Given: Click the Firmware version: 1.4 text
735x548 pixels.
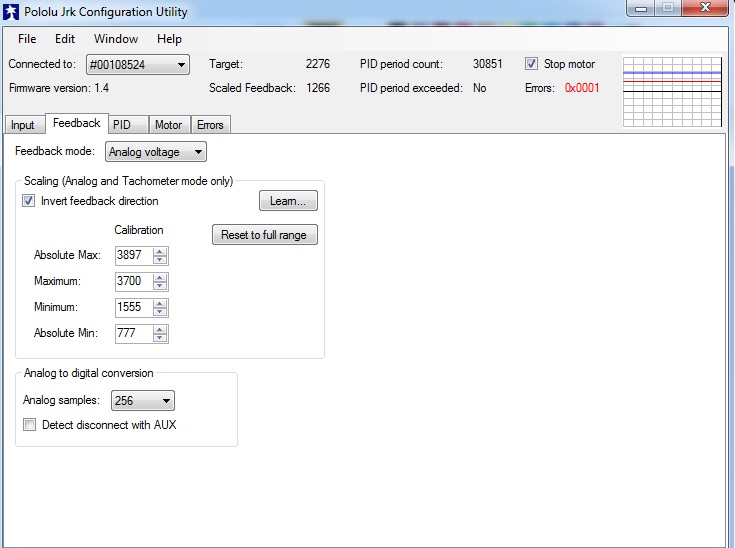Looking at the screenshot, I should (x=59, y=88).
